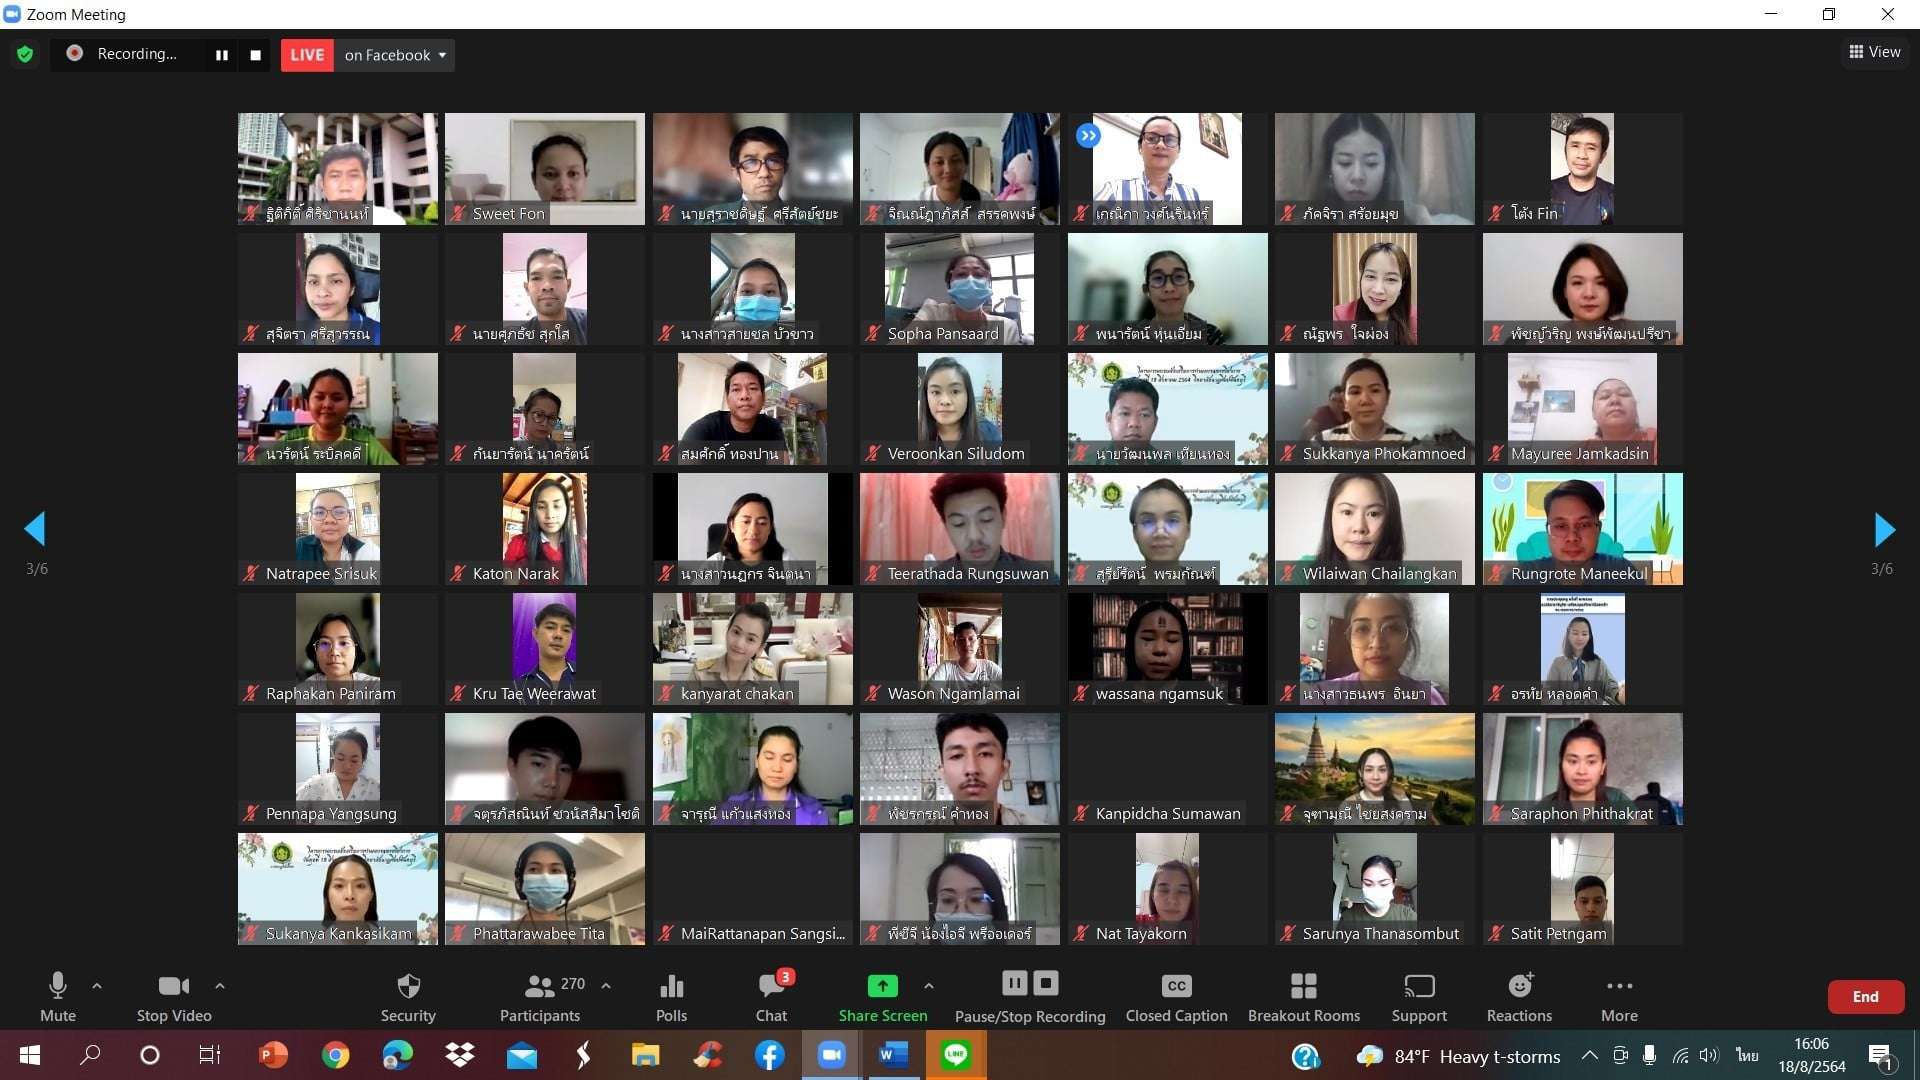
Task: Go to next gallery page arrow
Action: pos(1884,529)
